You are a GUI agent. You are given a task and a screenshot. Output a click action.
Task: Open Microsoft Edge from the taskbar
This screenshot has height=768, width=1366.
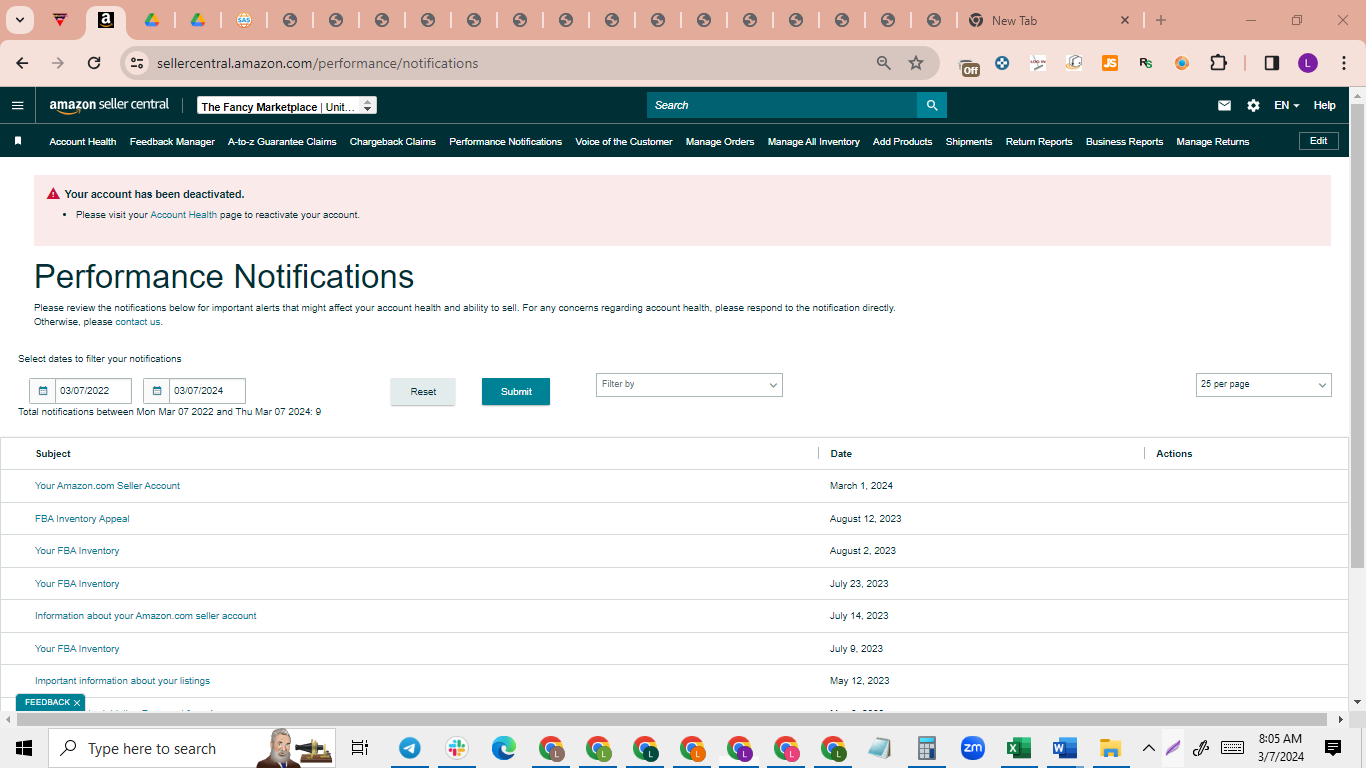[504, 748]
